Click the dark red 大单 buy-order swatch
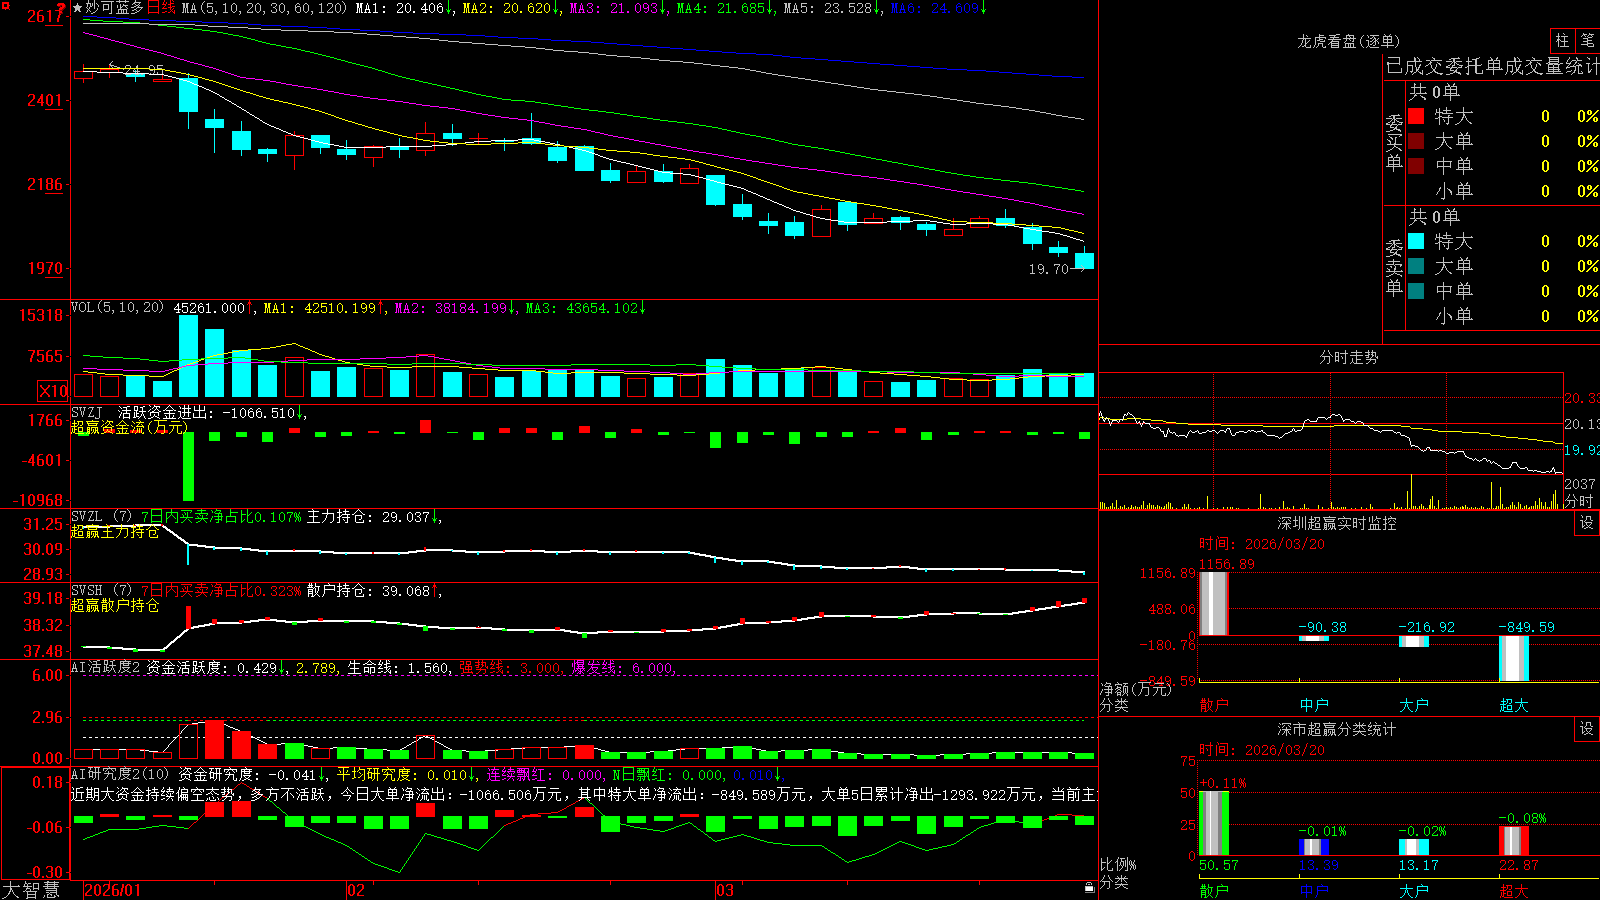This screenshot has height=900, width=1600. pos(1416,141)
